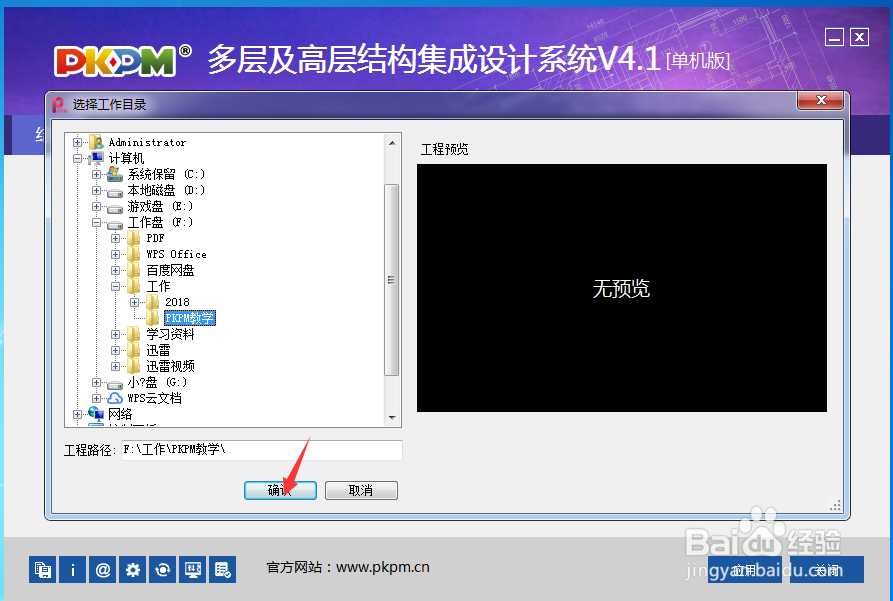Click the 网络 network globe icon
The width and height of the screenshot is (893, 601).
tap(96, 414)
